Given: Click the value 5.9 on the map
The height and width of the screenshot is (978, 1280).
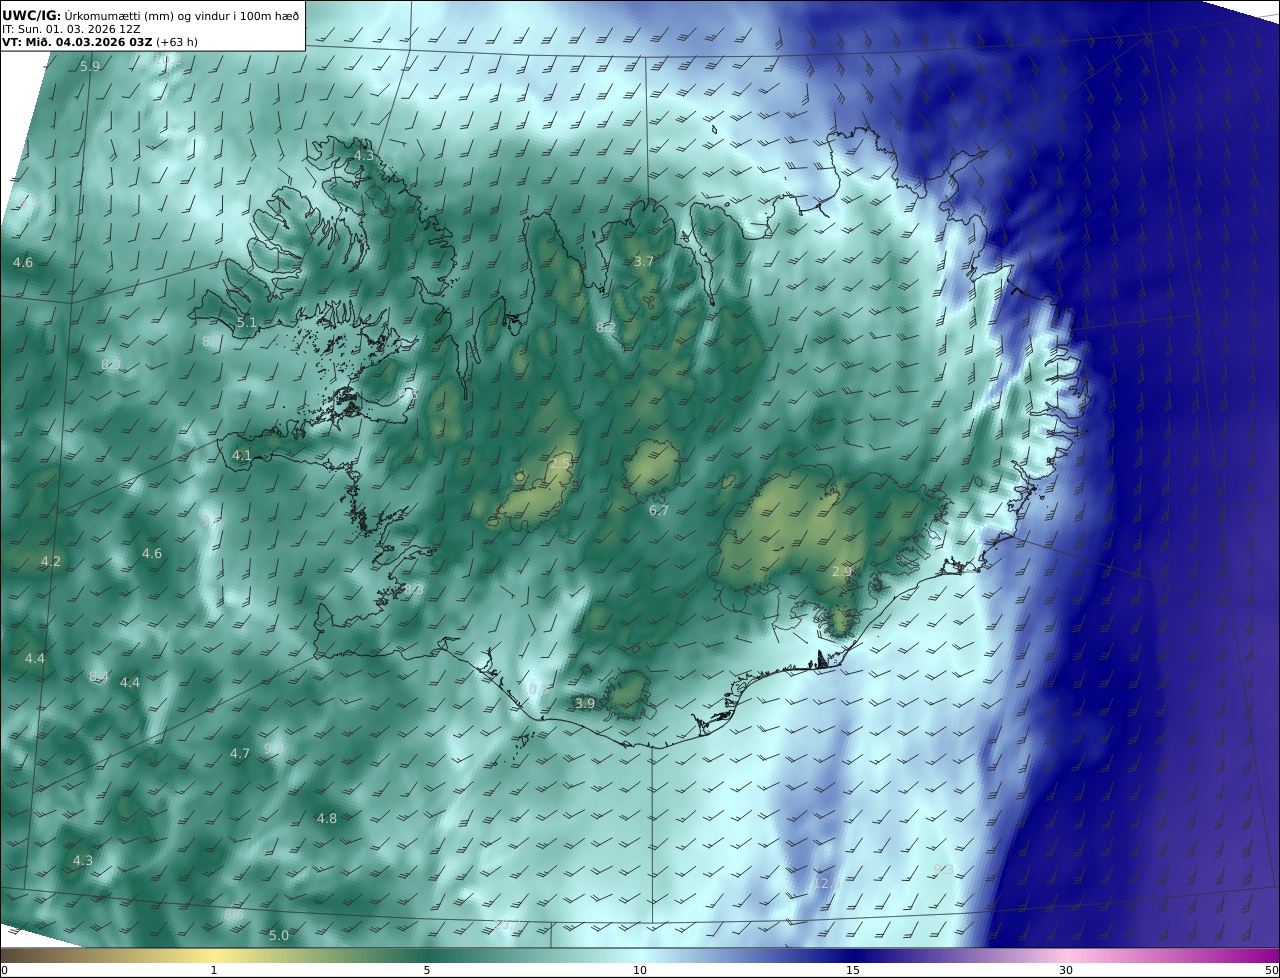Looking at the screenshot, I should (x=90, y=67).
